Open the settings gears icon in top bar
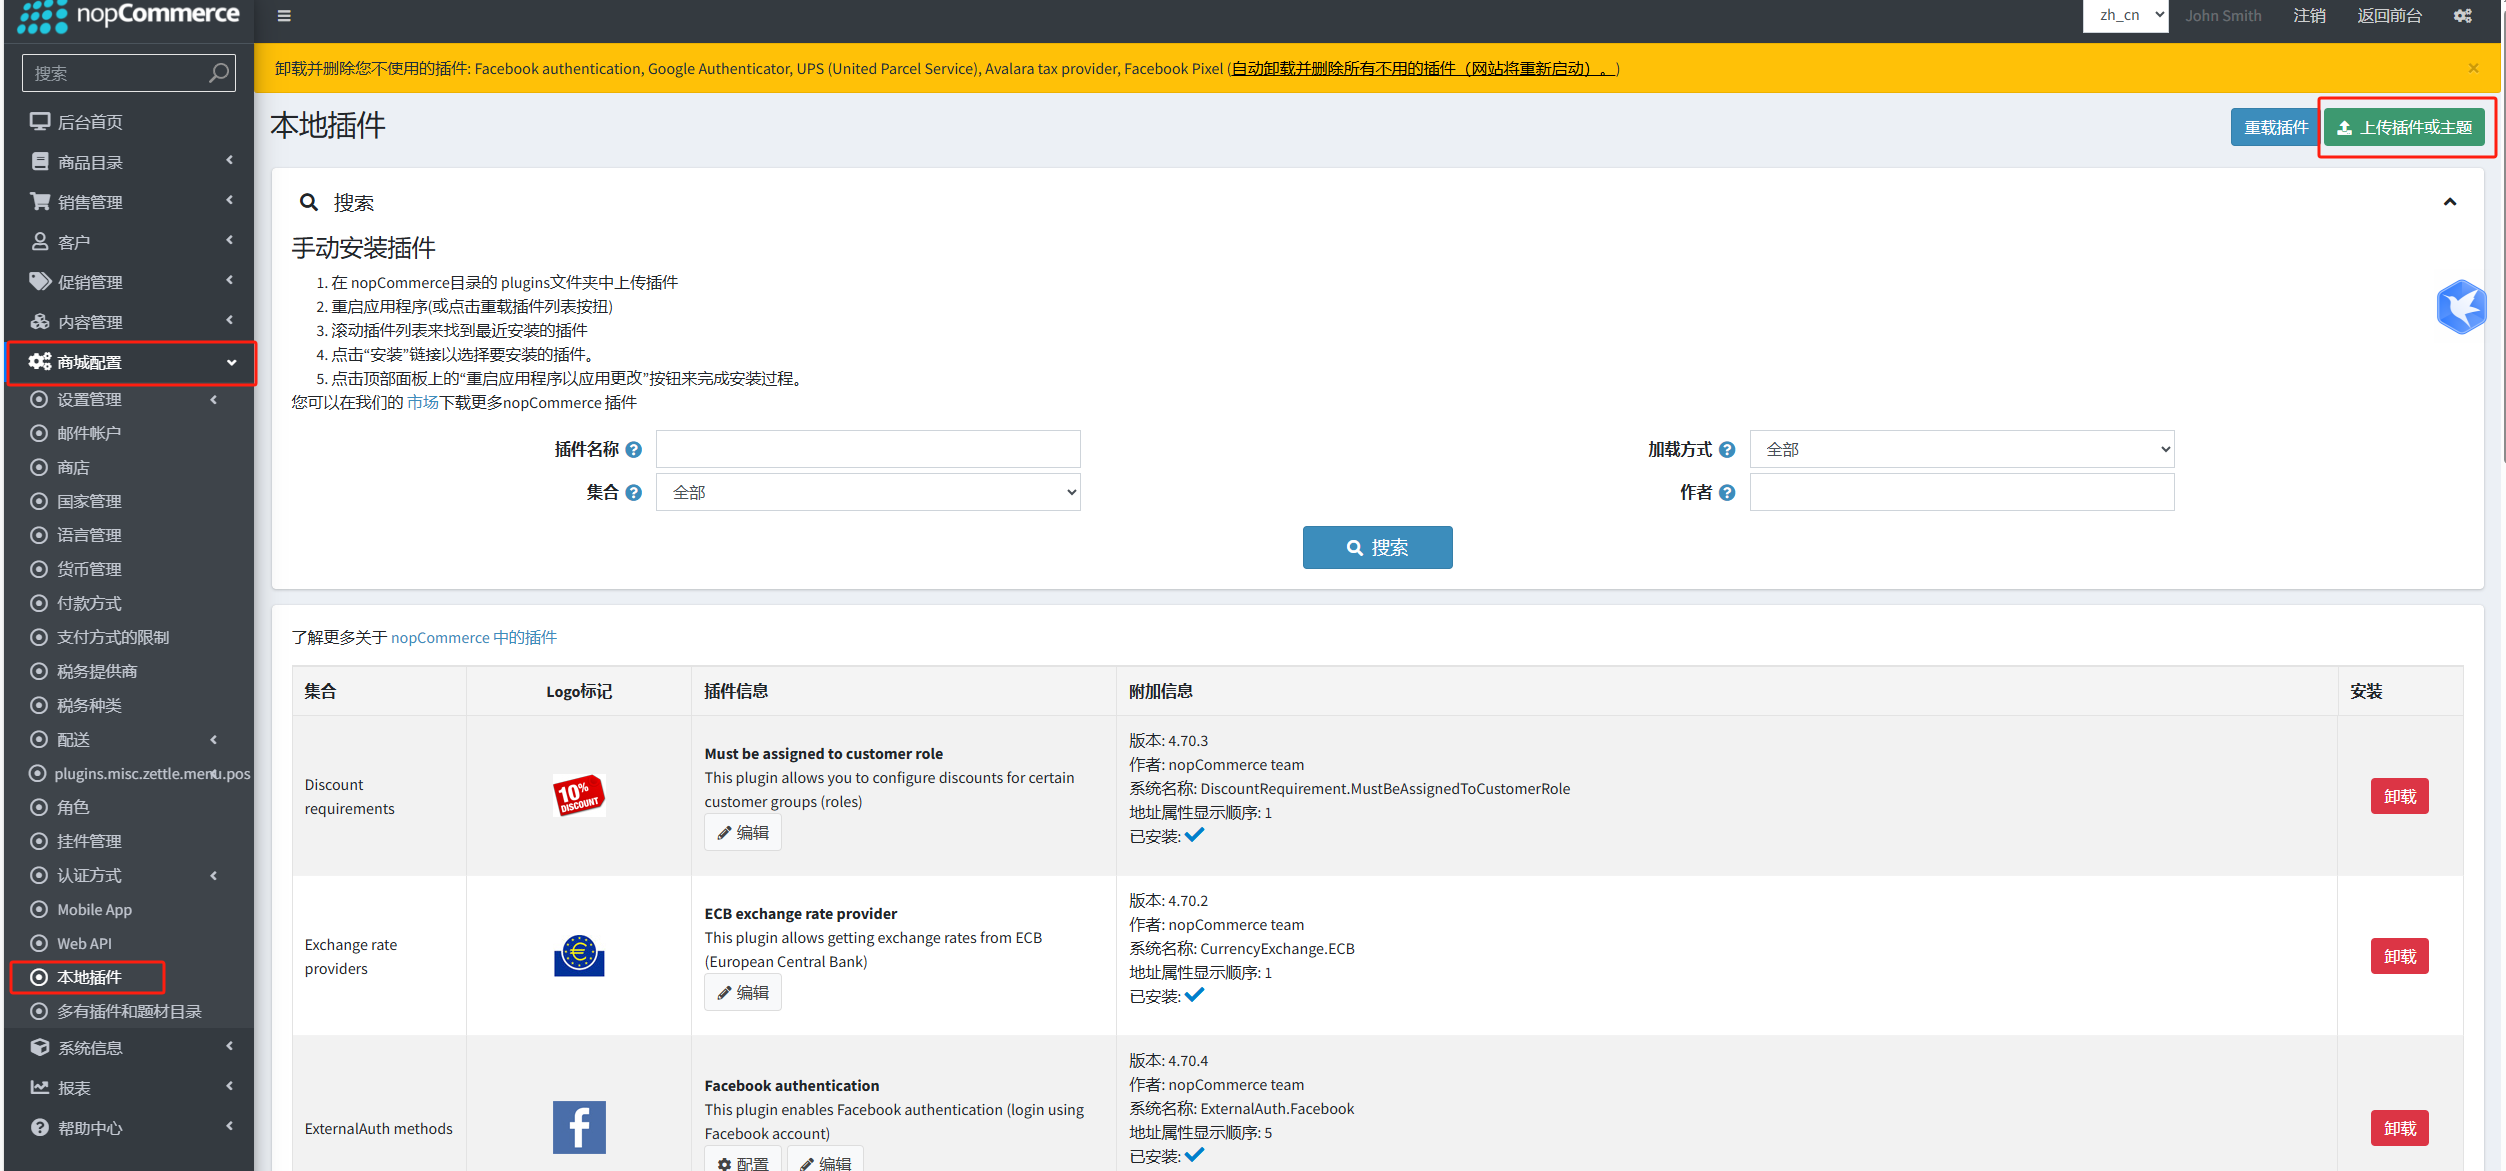 [x=2462, y=15]
